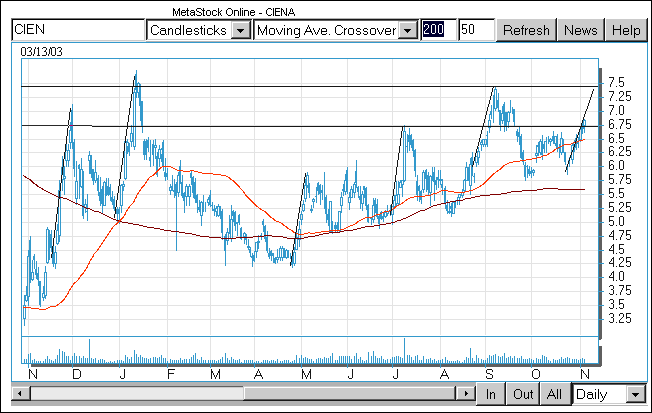
Task: Click the 6.75 price axis label
Action: pyautogui.click(x=620, y=124)
